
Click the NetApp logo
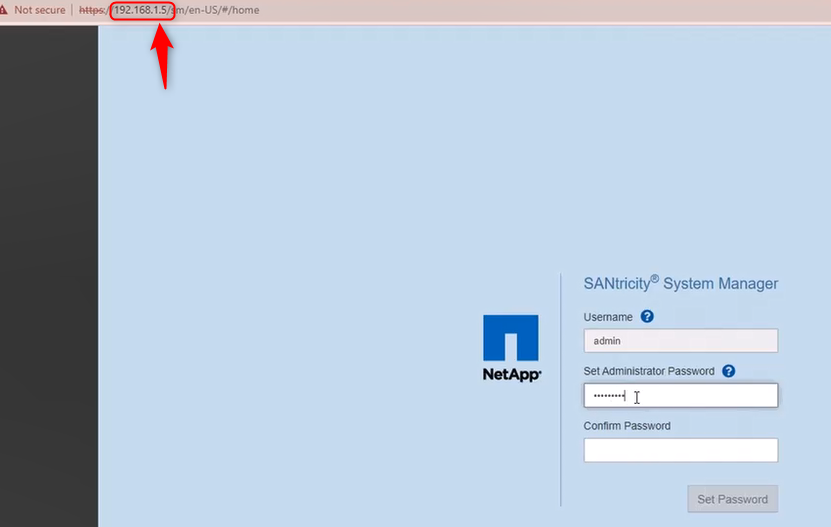click(x=511, y=348)
